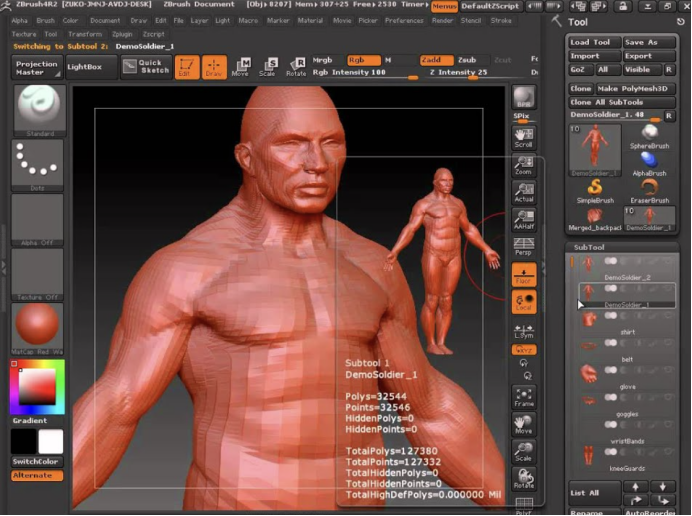The width and height of the screenshot is (692, 516).
Task: Select the Merged_backpack tool
Action: pos(595,219)
